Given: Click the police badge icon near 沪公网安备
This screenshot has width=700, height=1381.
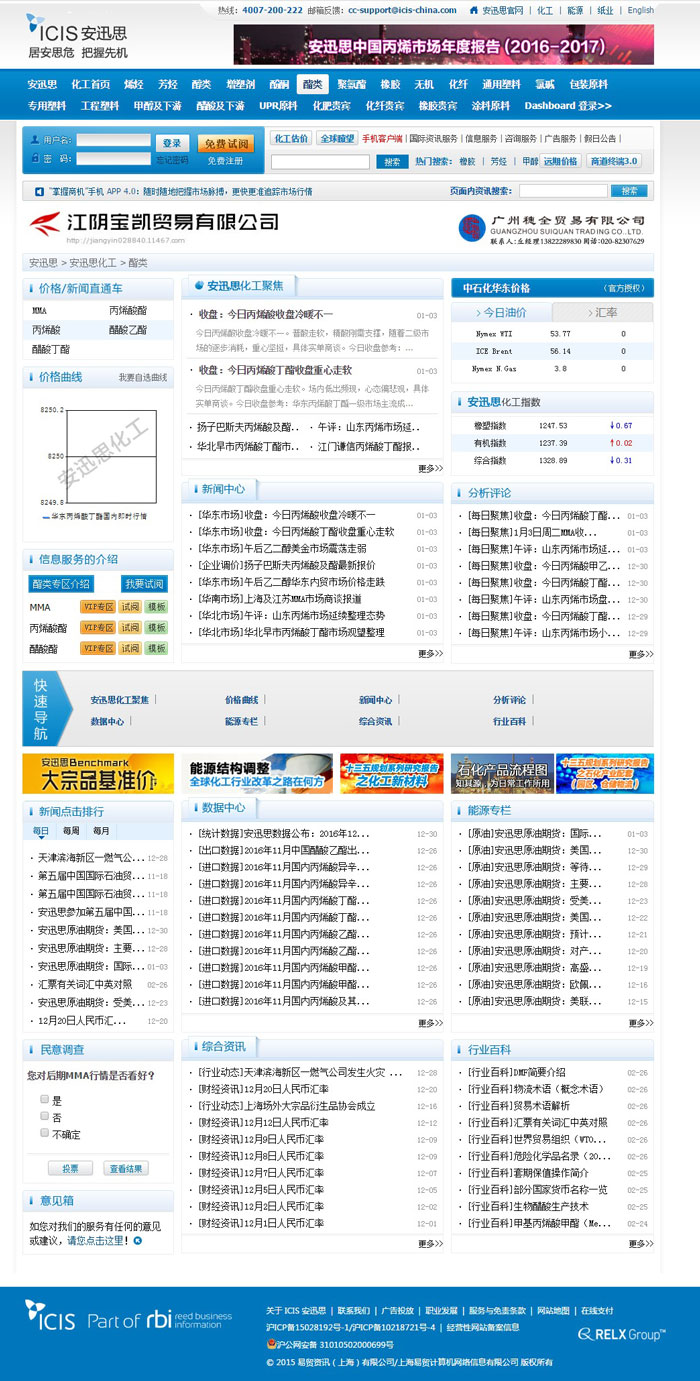Looking at the screenshot, I should 270,1345.
